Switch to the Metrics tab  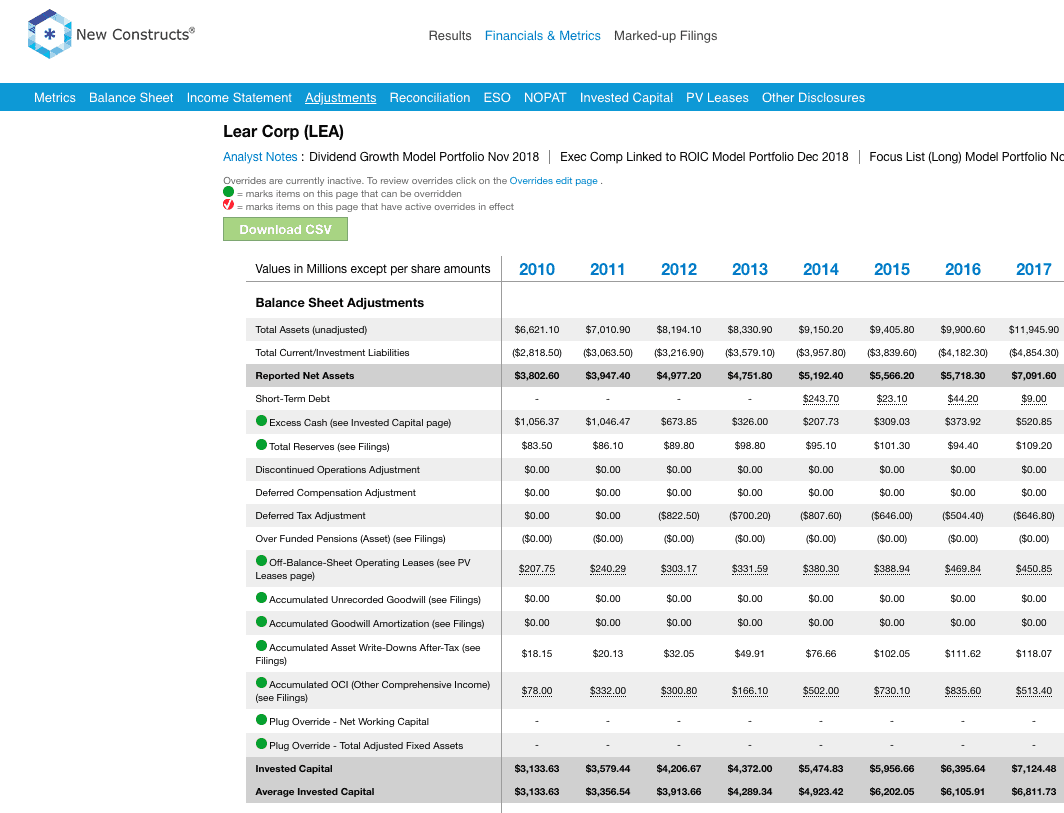(55, 98)
